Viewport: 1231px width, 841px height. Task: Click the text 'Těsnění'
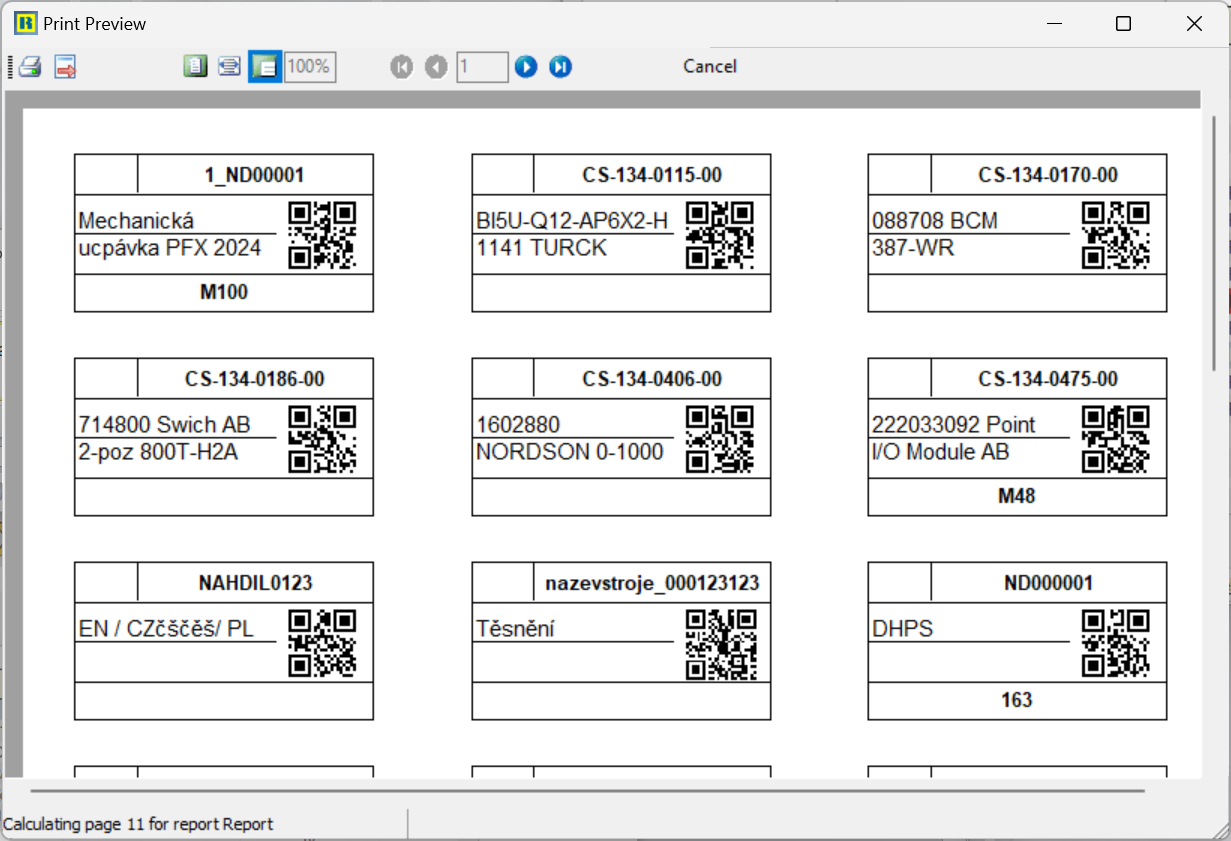515,629
